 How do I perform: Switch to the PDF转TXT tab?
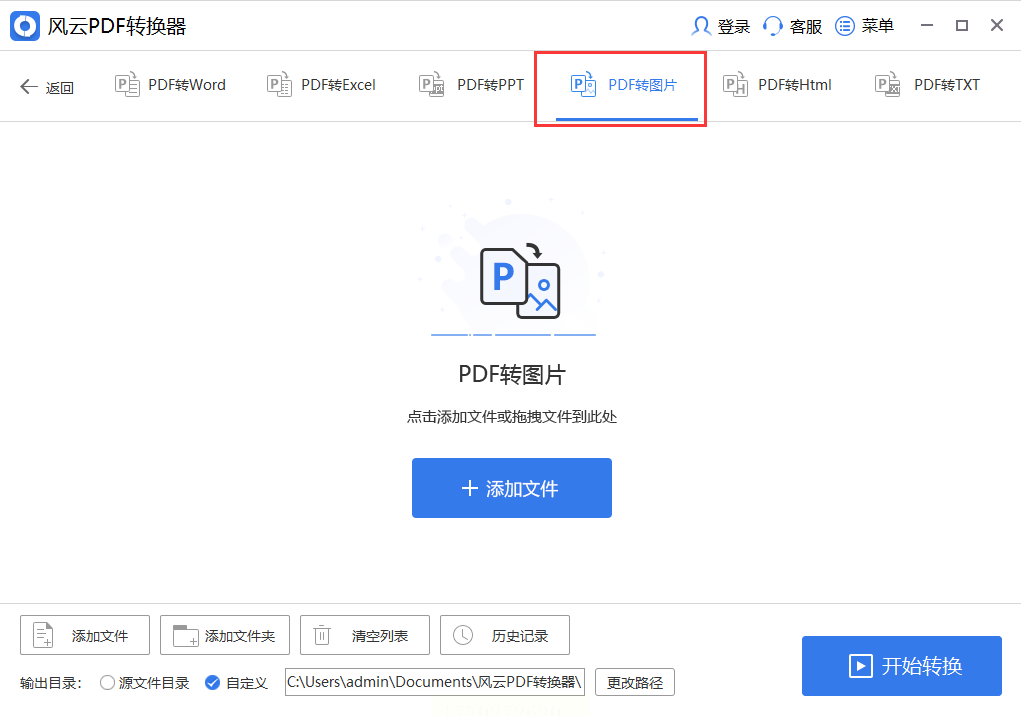coord(927,85)
